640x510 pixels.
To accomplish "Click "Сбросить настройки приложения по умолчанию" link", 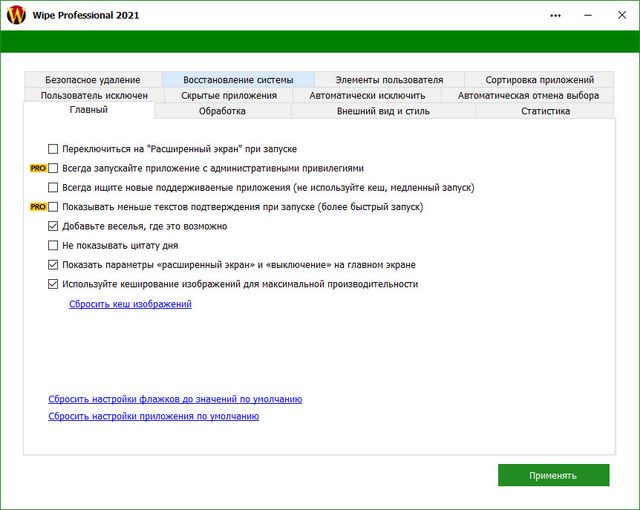I will click(x=153, y=416).
